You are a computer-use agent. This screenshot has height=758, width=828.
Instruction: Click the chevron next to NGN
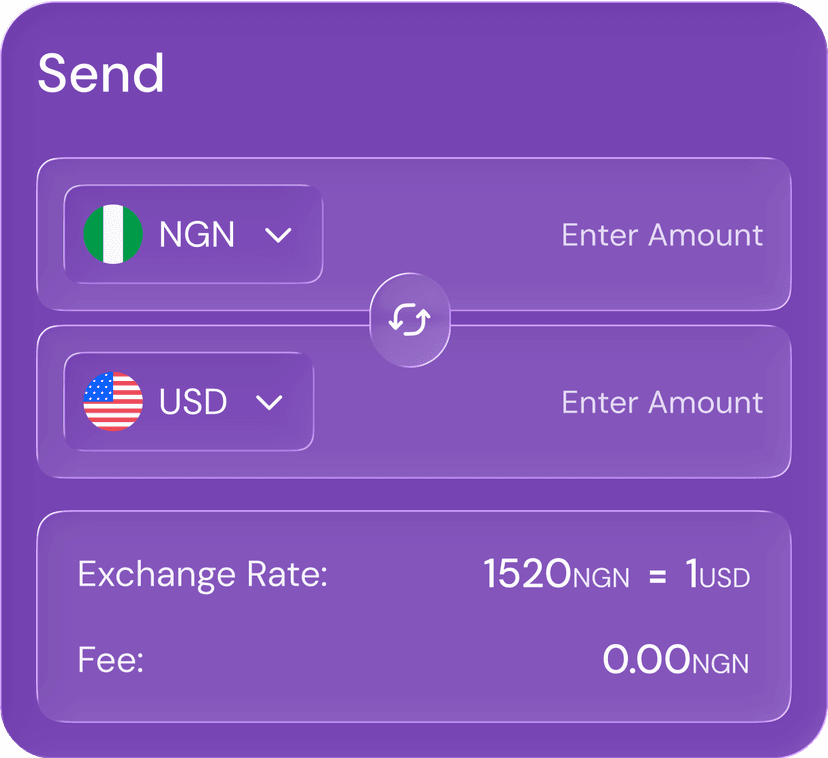[280, 235]
